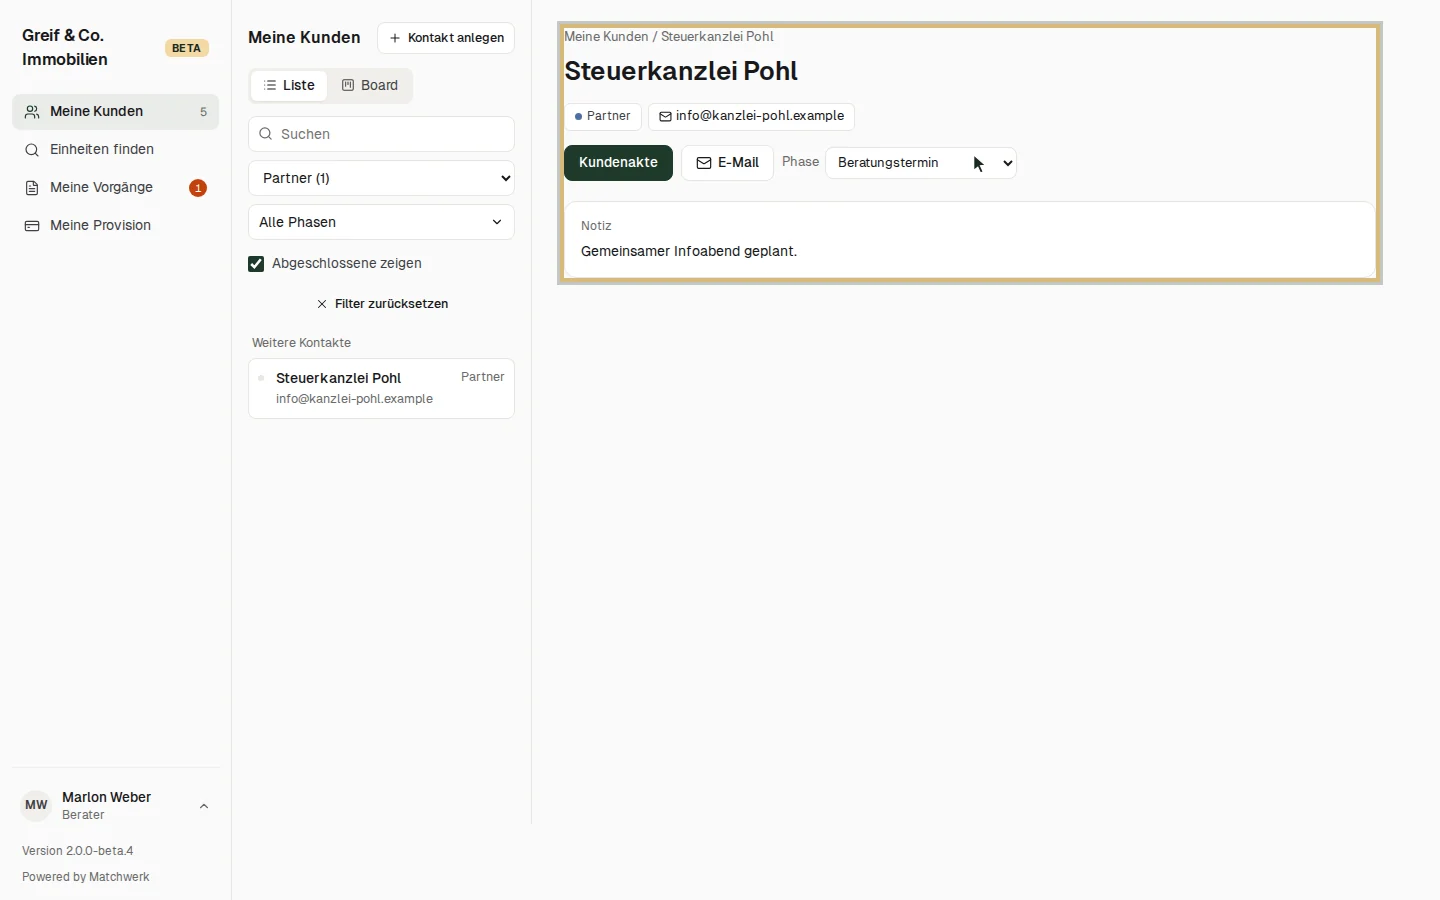Viewport: 1440px width, 900px height.
Task: Open Meine Provision page
Action: [x=115, y=226]
